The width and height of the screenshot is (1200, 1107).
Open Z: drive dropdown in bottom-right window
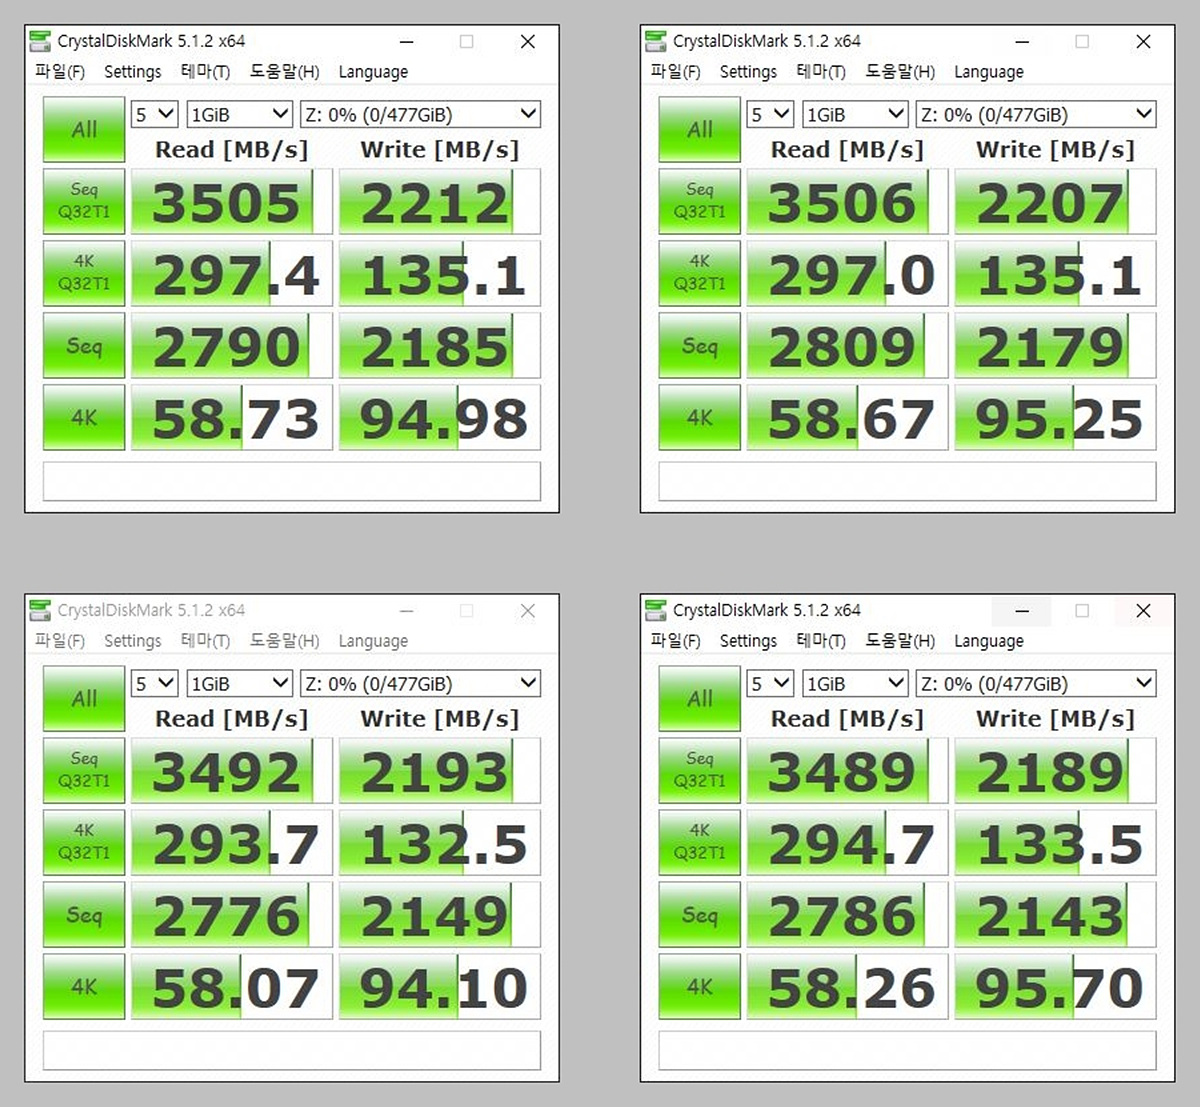tap(1037, 683)
